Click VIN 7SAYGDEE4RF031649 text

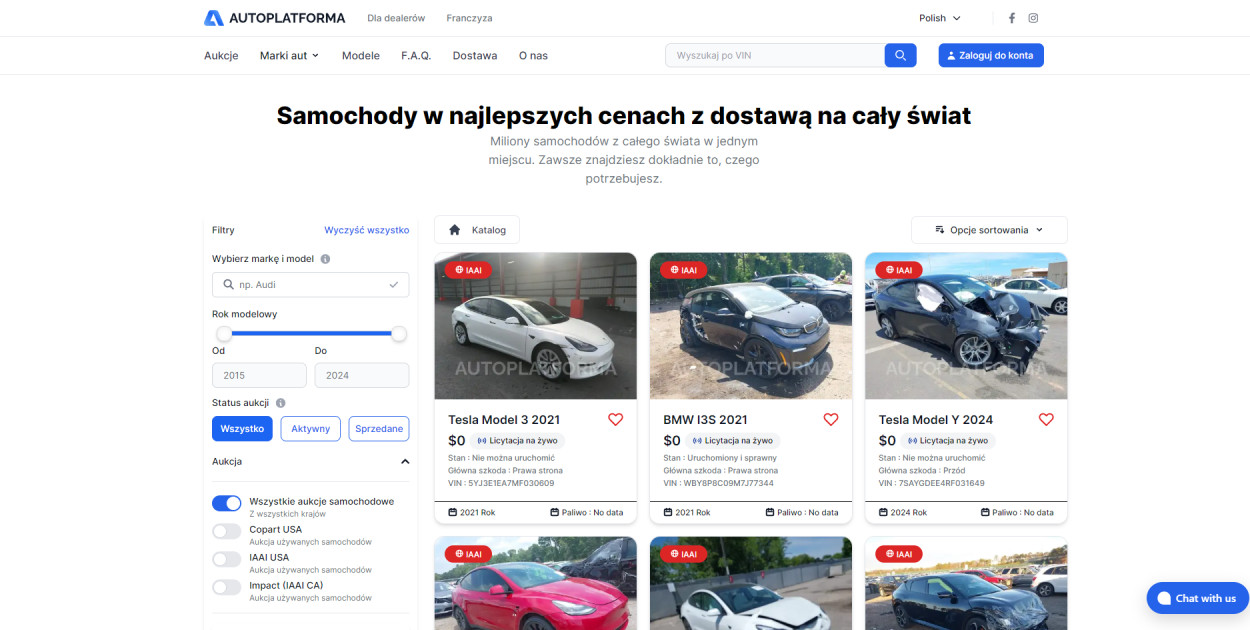tap(932, 483)
